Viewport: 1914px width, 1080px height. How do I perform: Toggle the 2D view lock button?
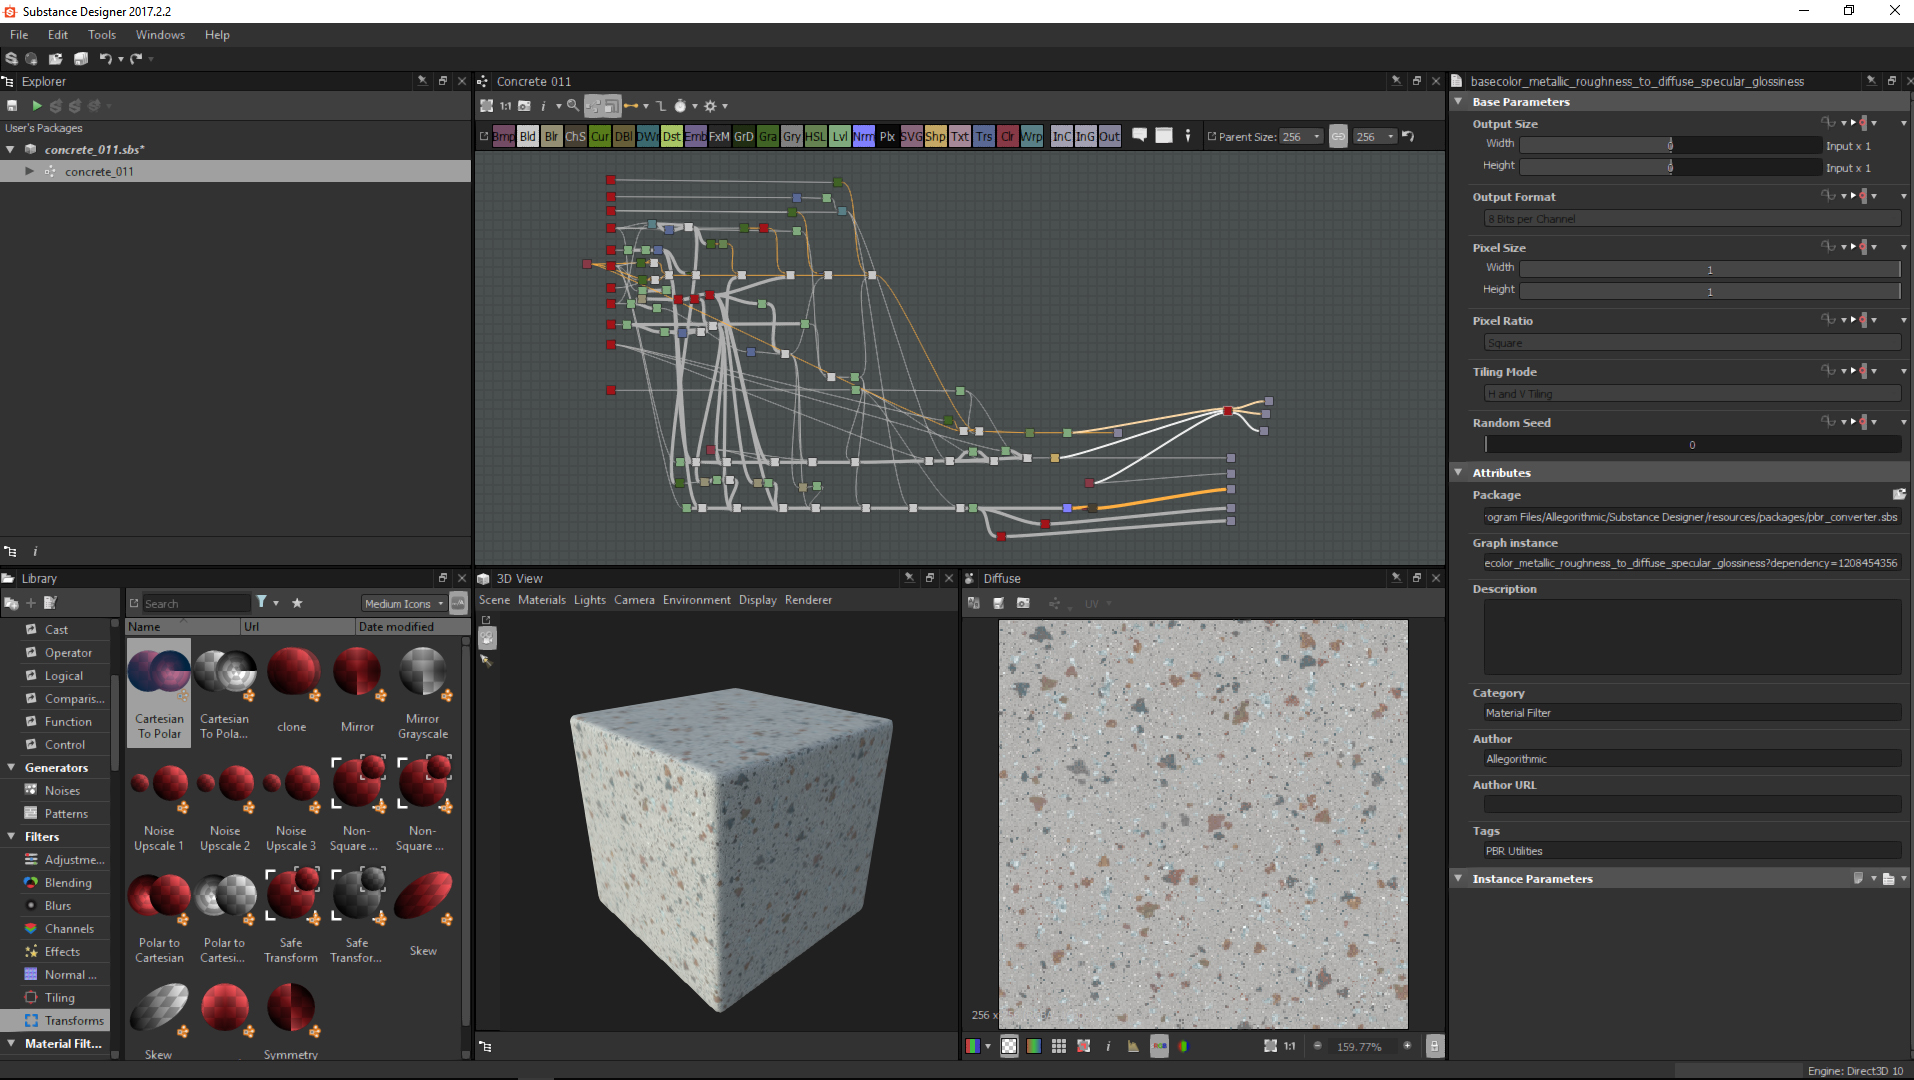[1434, 1046]
